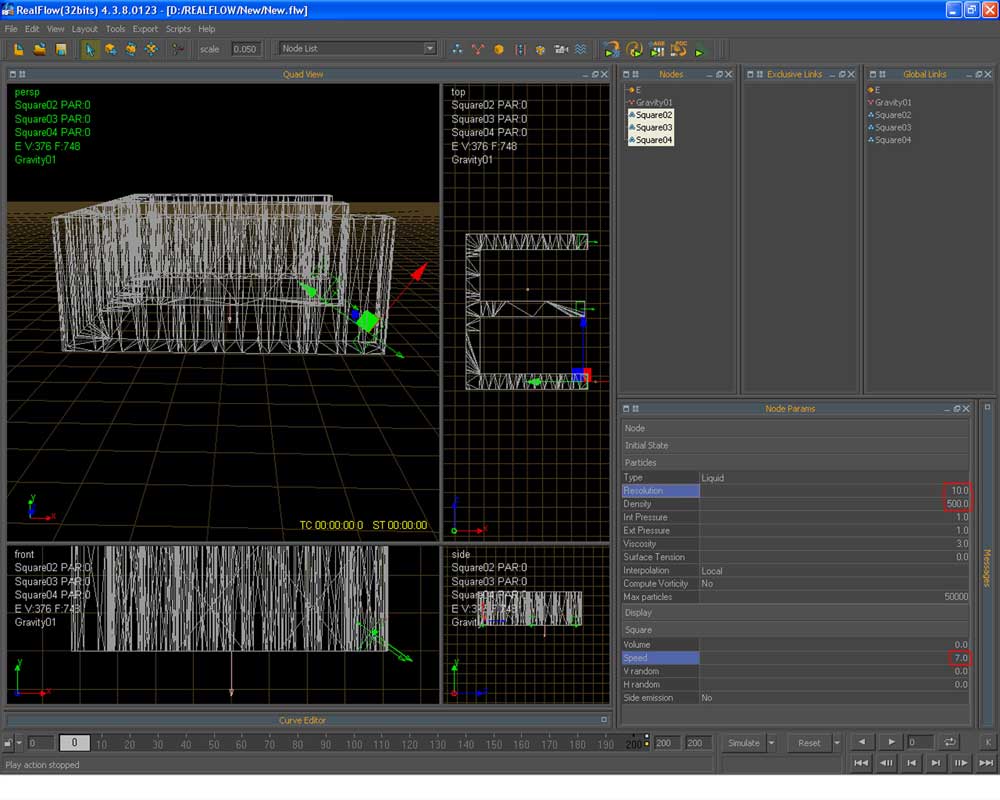Click the New Project icon in toolbar
The height and width of the screenshot is (800, 1000).
18,49
